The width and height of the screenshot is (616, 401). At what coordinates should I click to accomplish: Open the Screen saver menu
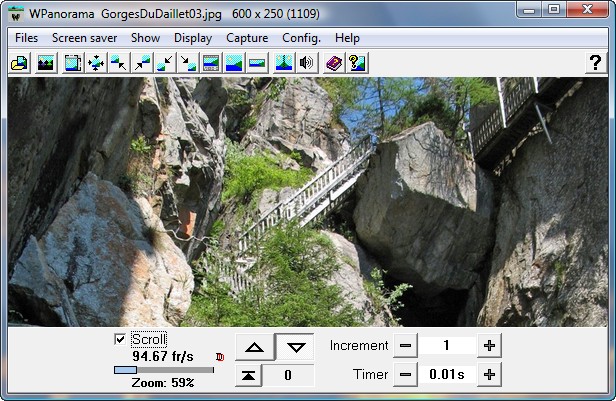(84, 38)
